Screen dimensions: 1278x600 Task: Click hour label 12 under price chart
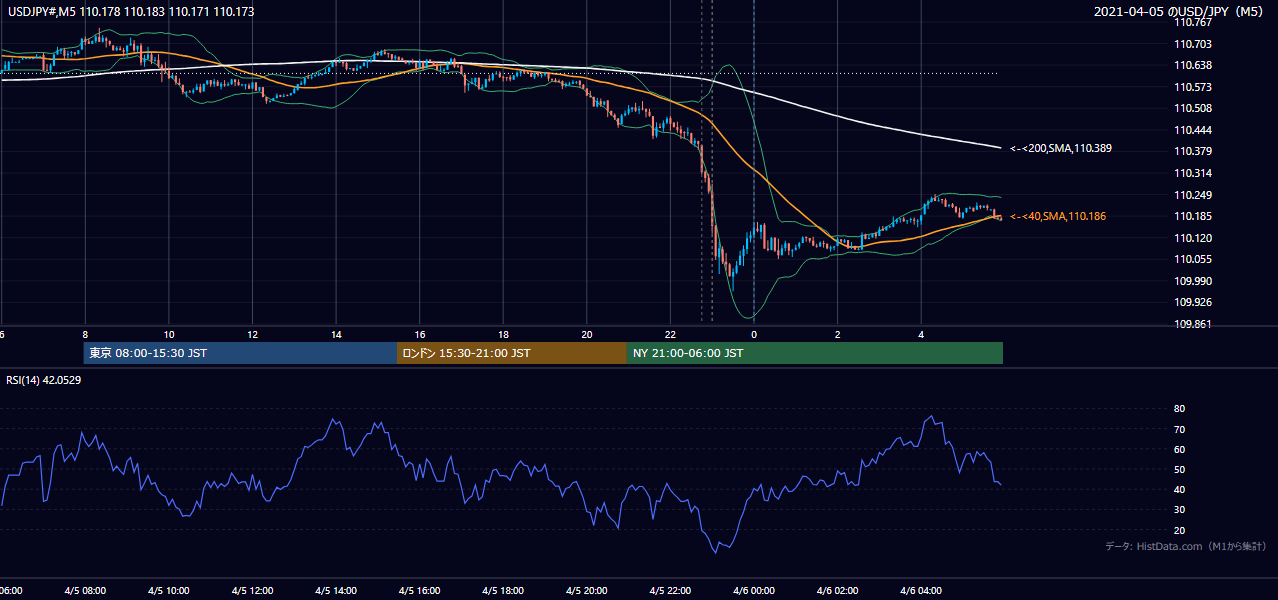(x=253, y=334)
